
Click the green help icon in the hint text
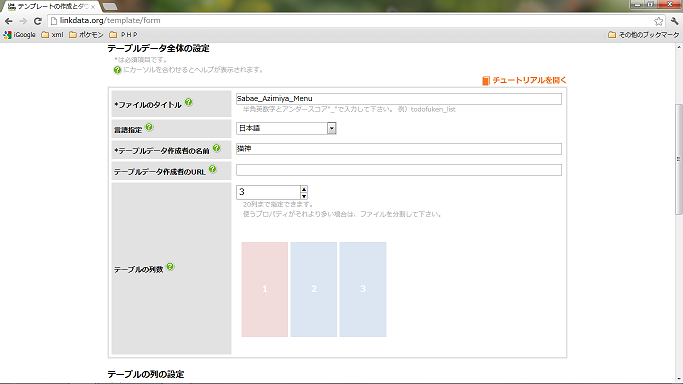[117, 70]
